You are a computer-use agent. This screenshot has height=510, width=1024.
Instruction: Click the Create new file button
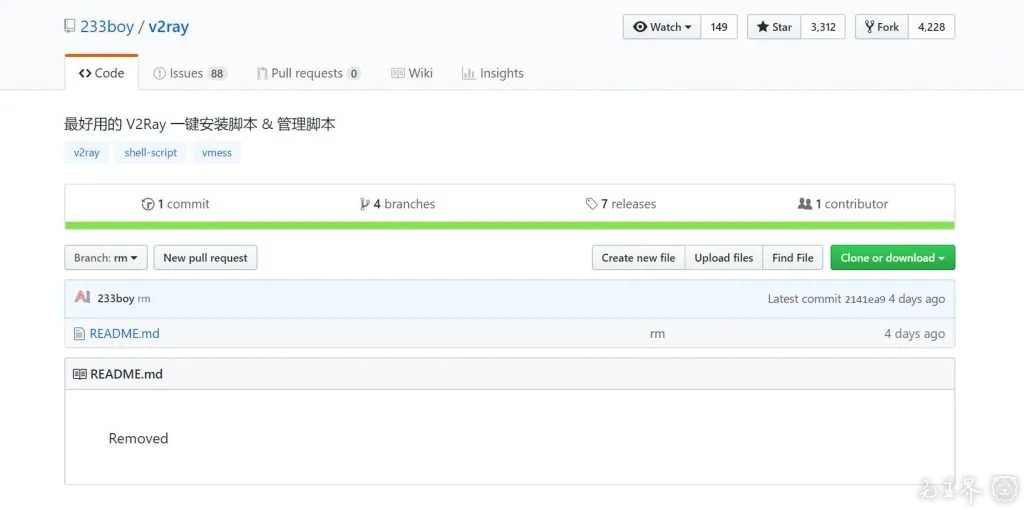(638, 257)
